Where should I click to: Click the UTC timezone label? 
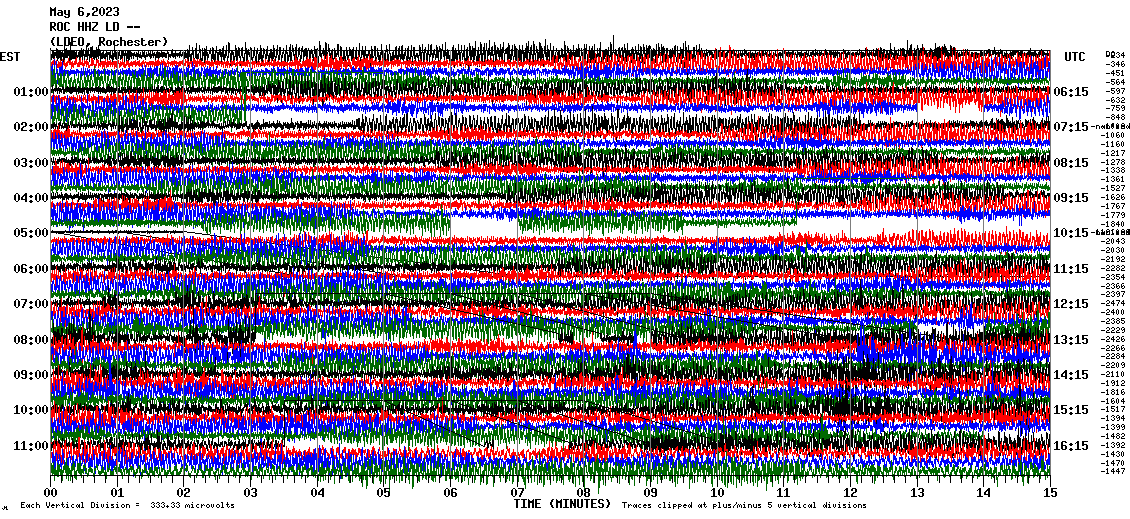(x=1075, y=56)
